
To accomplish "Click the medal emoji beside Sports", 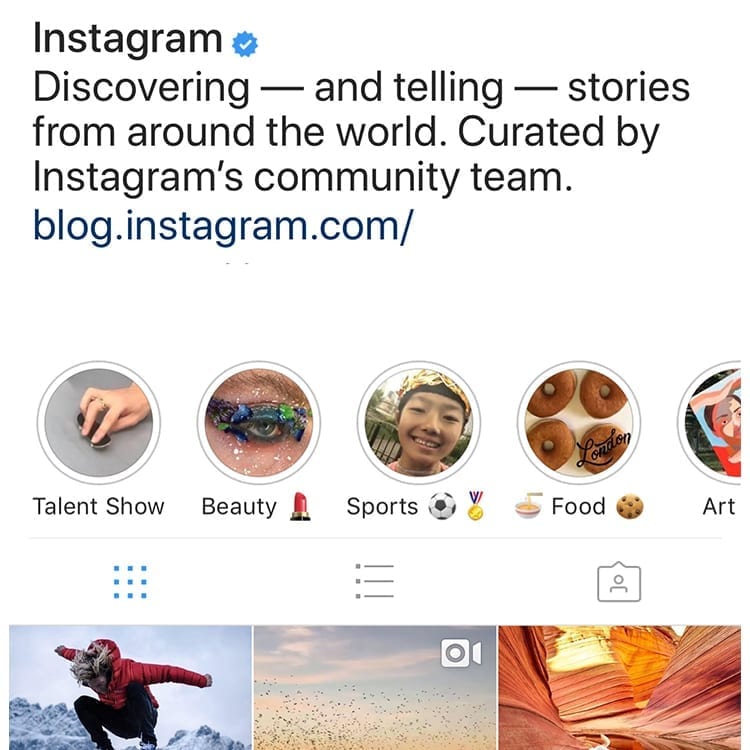I will click(x=475, y=506).
